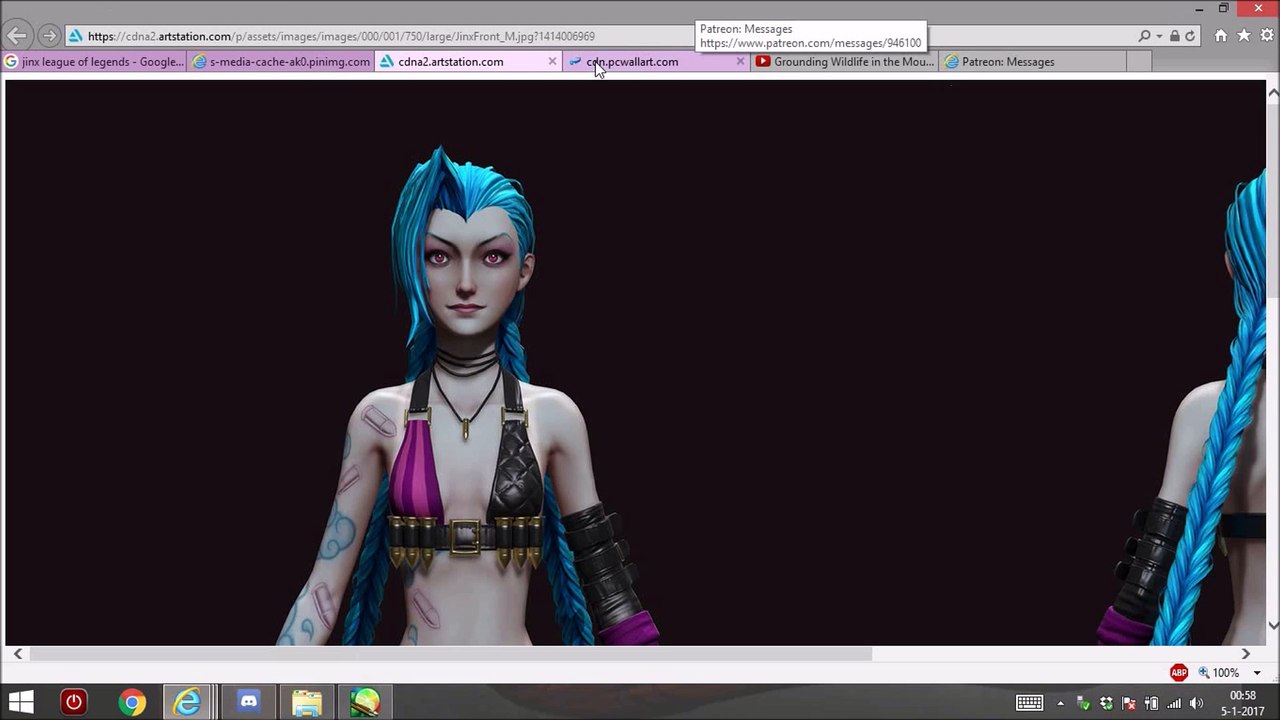
Task: Click the 100% zoom level button
Action: pos(1219,673)
